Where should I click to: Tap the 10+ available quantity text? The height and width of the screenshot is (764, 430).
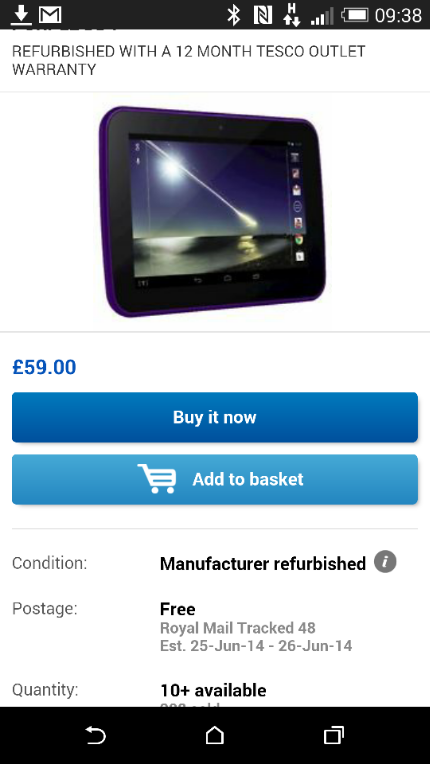(213, 690)
